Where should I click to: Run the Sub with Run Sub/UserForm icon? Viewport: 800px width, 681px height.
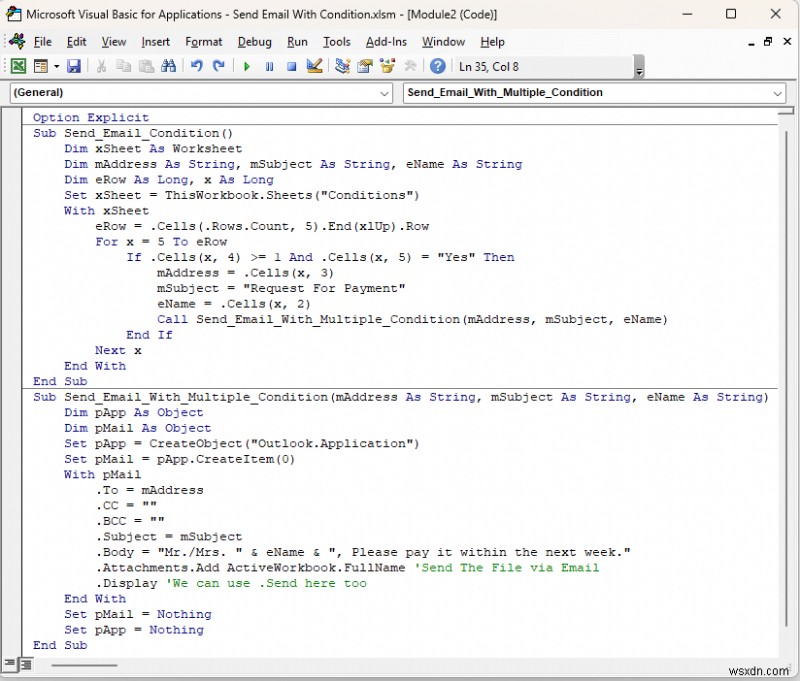coord(247,66)
